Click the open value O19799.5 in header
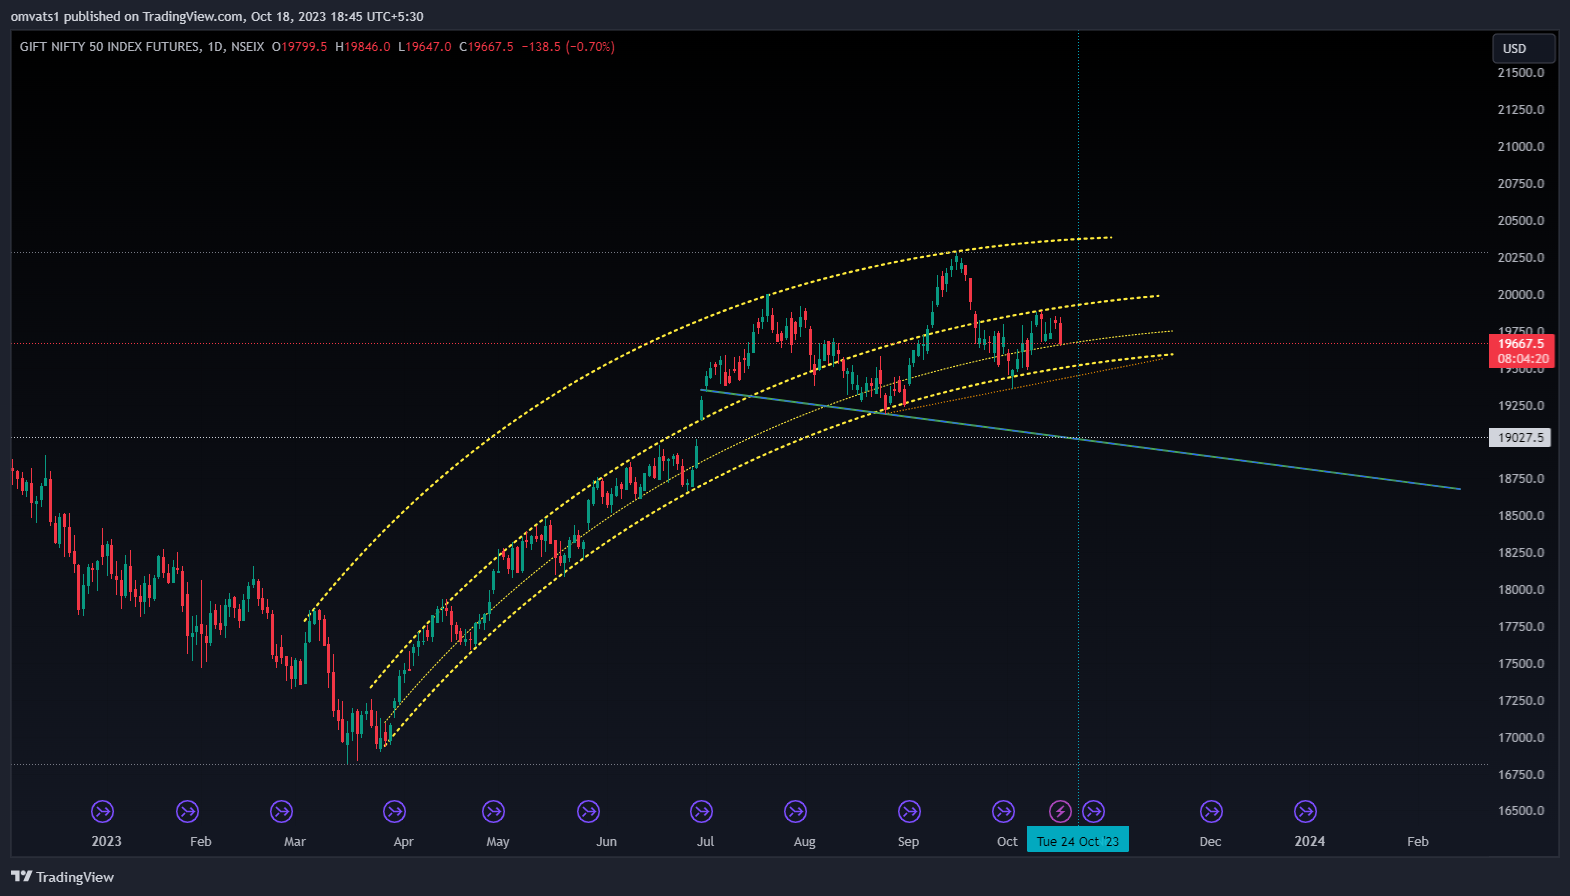 300,47
